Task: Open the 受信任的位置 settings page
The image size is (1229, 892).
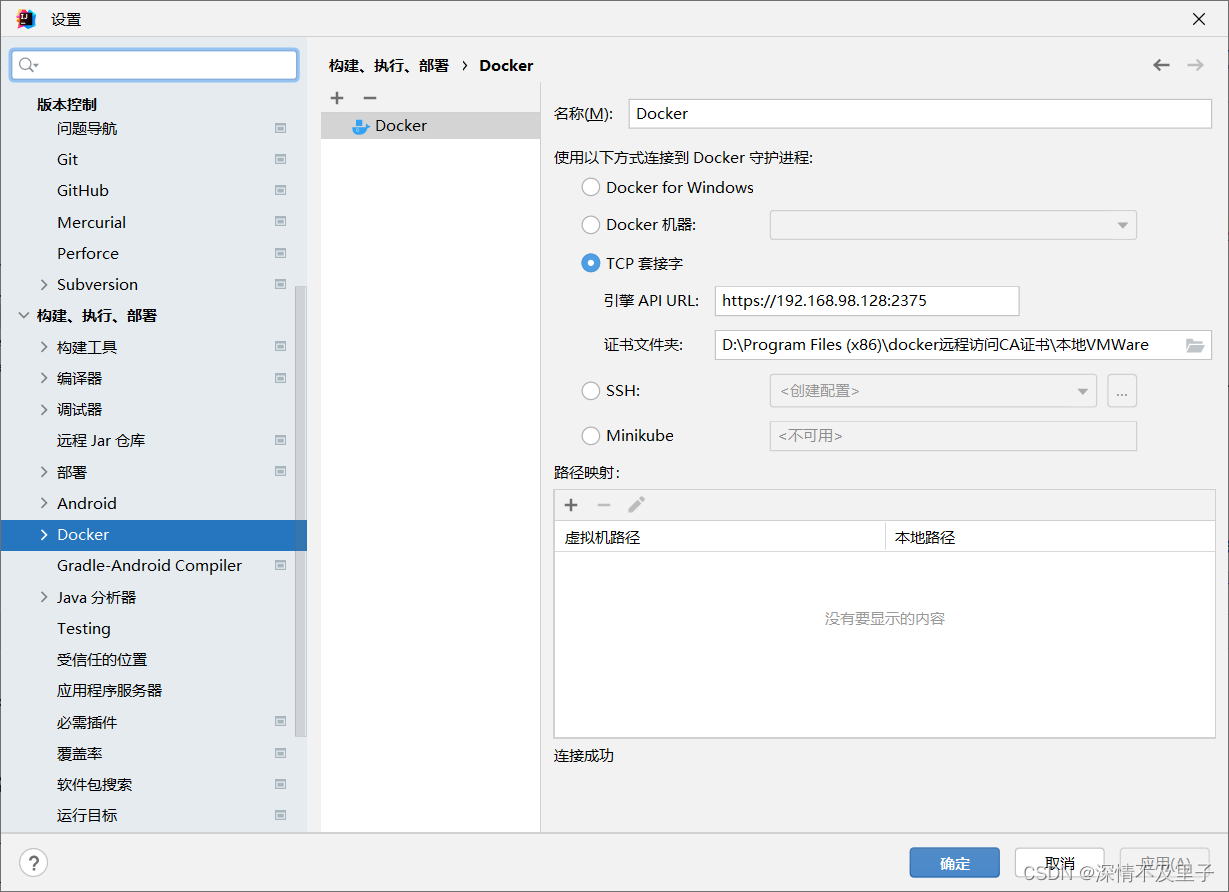Action: point(102,660)
